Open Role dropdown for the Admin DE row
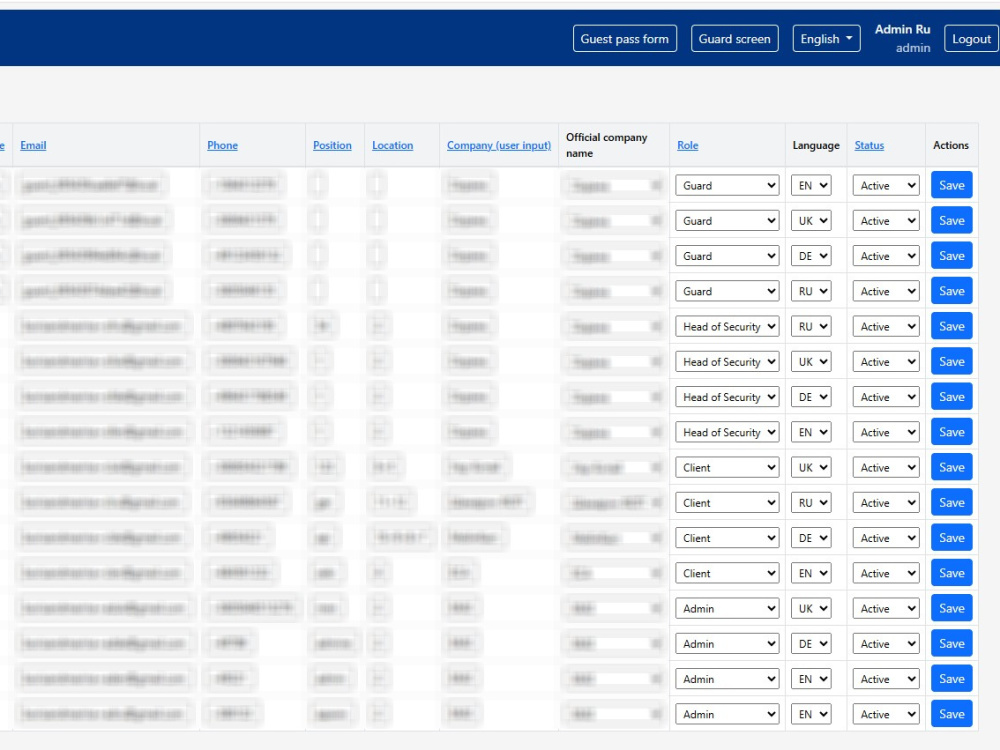 pyautogui.click(x=727, y=644)
